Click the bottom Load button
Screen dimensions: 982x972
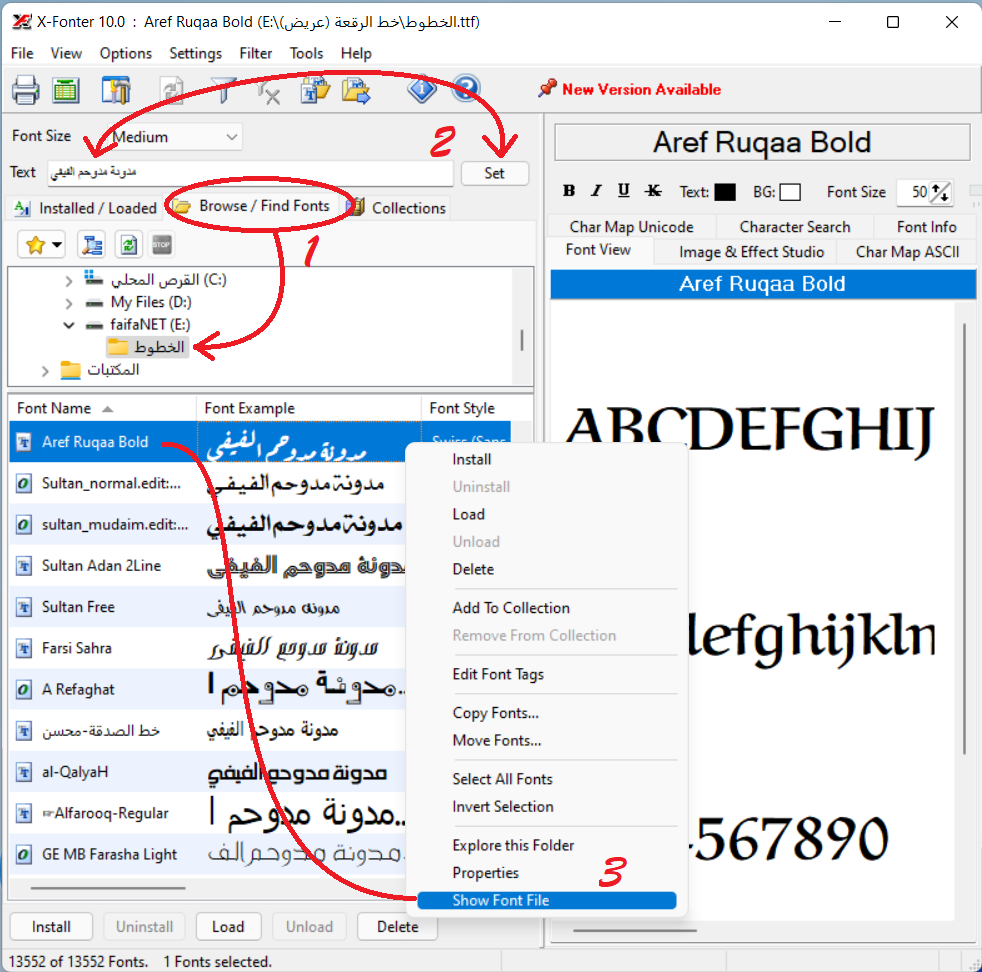click(228, 926)
